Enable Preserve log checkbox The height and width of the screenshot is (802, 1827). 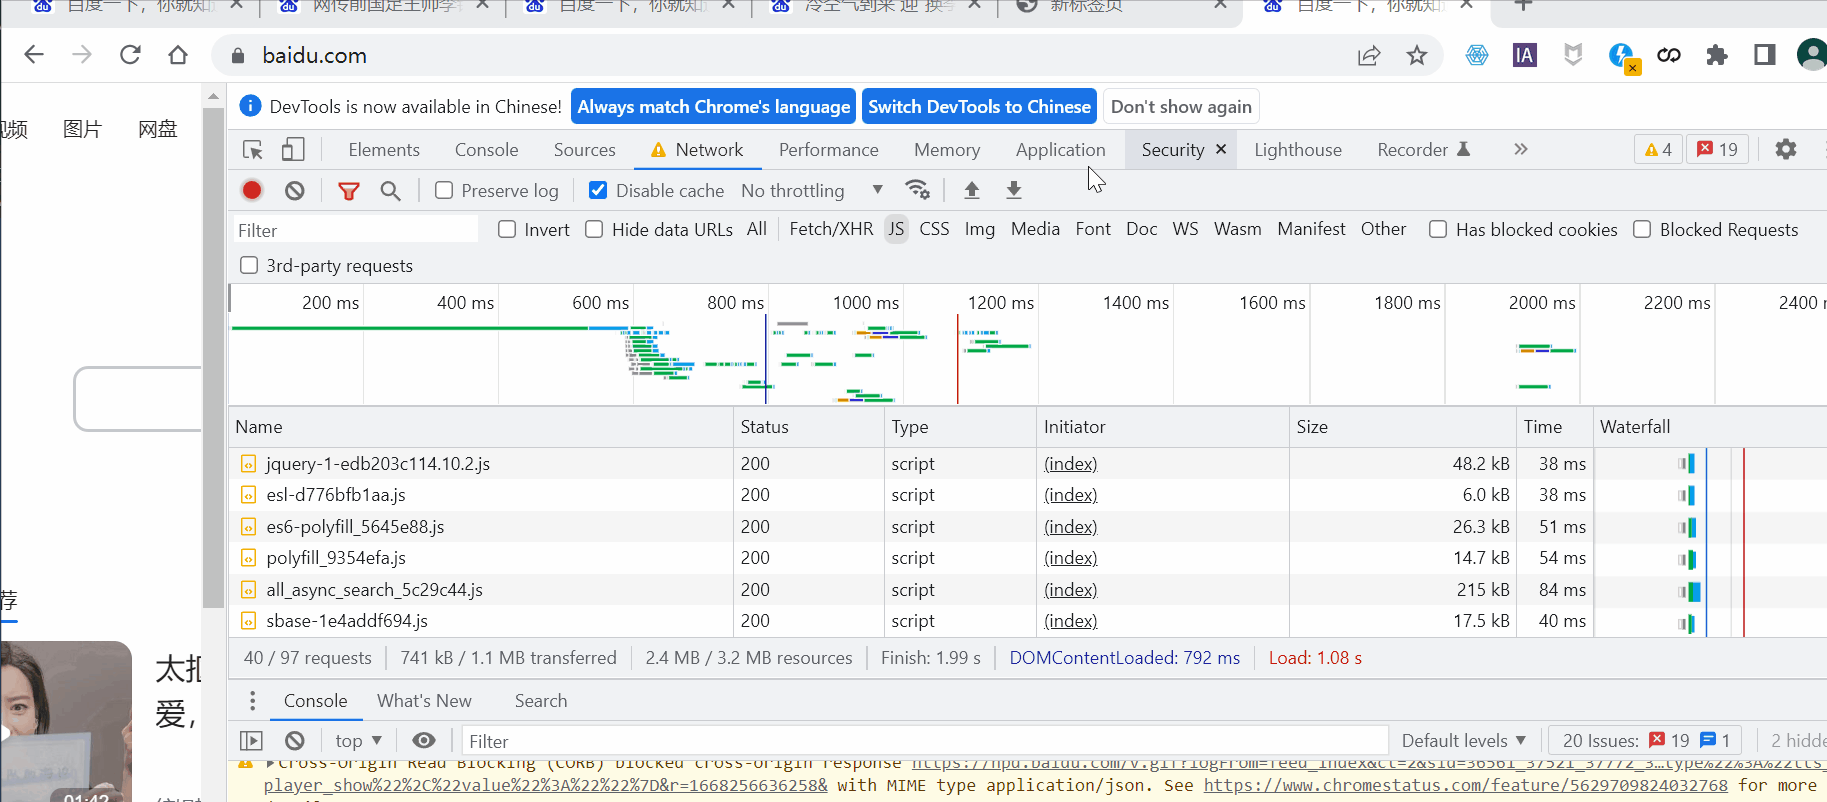coord(444,190)
